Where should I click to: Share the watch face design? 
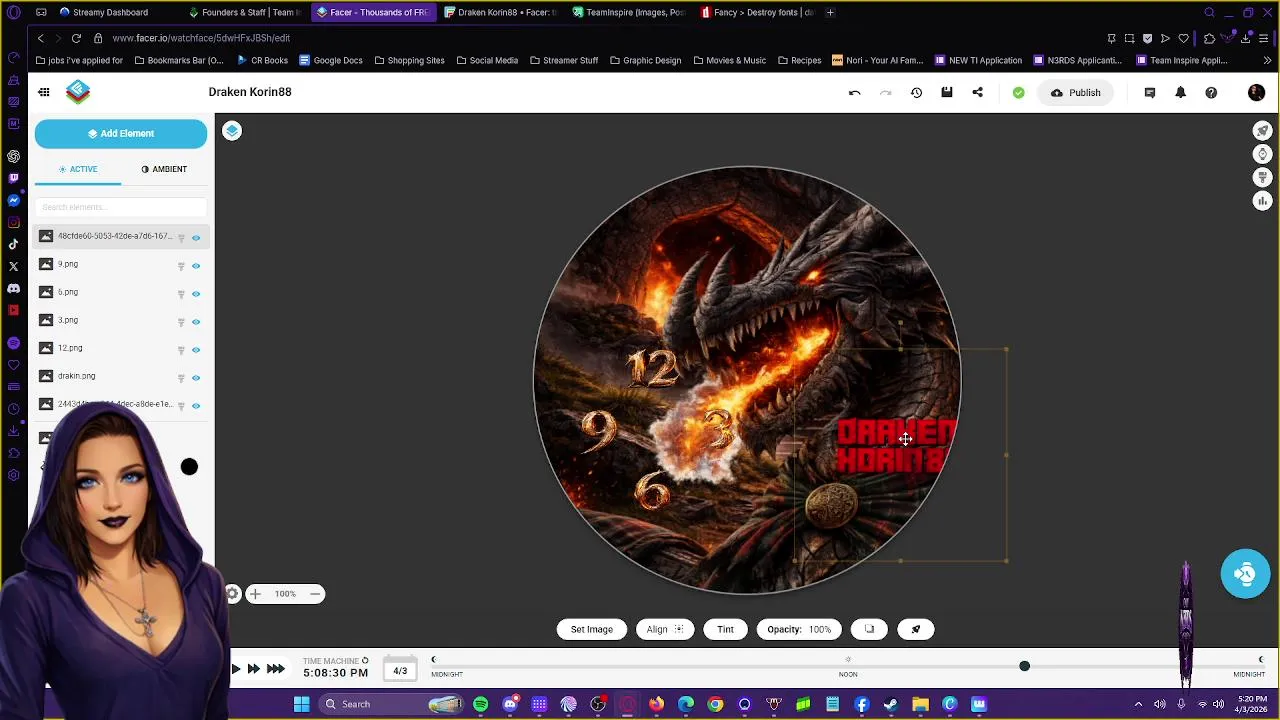point(977,93)
